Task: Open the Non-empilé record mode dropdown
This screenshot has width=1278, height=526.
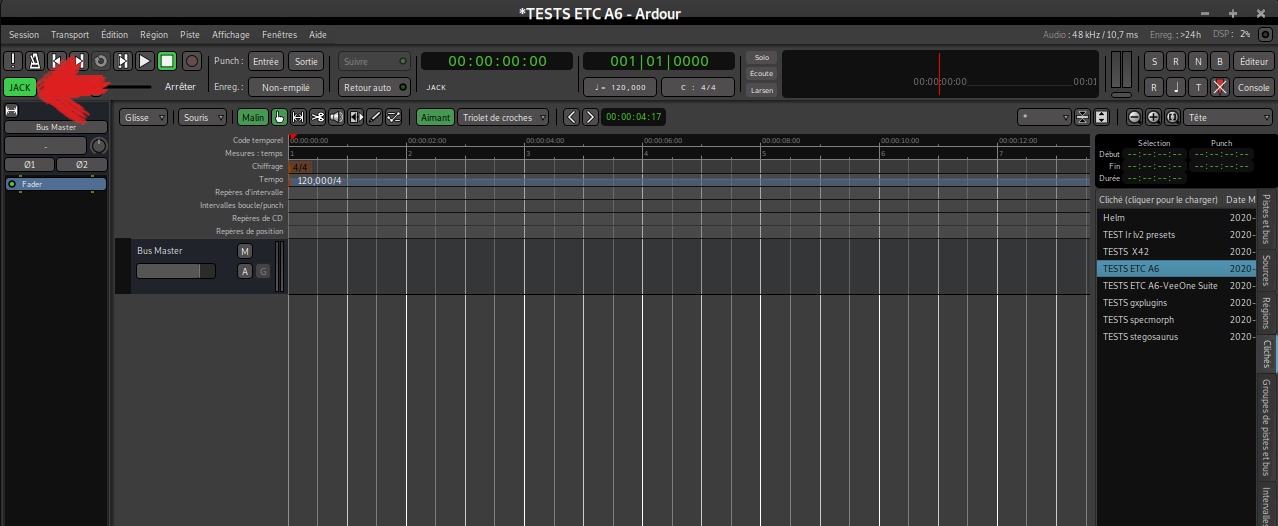Action: click(286, 87)
